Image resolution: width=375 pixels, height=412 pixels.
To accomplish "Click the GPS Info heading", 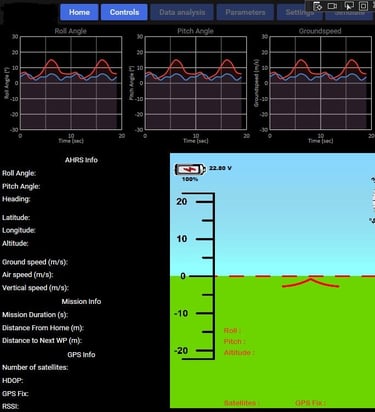I will click(x=81, y=355).
